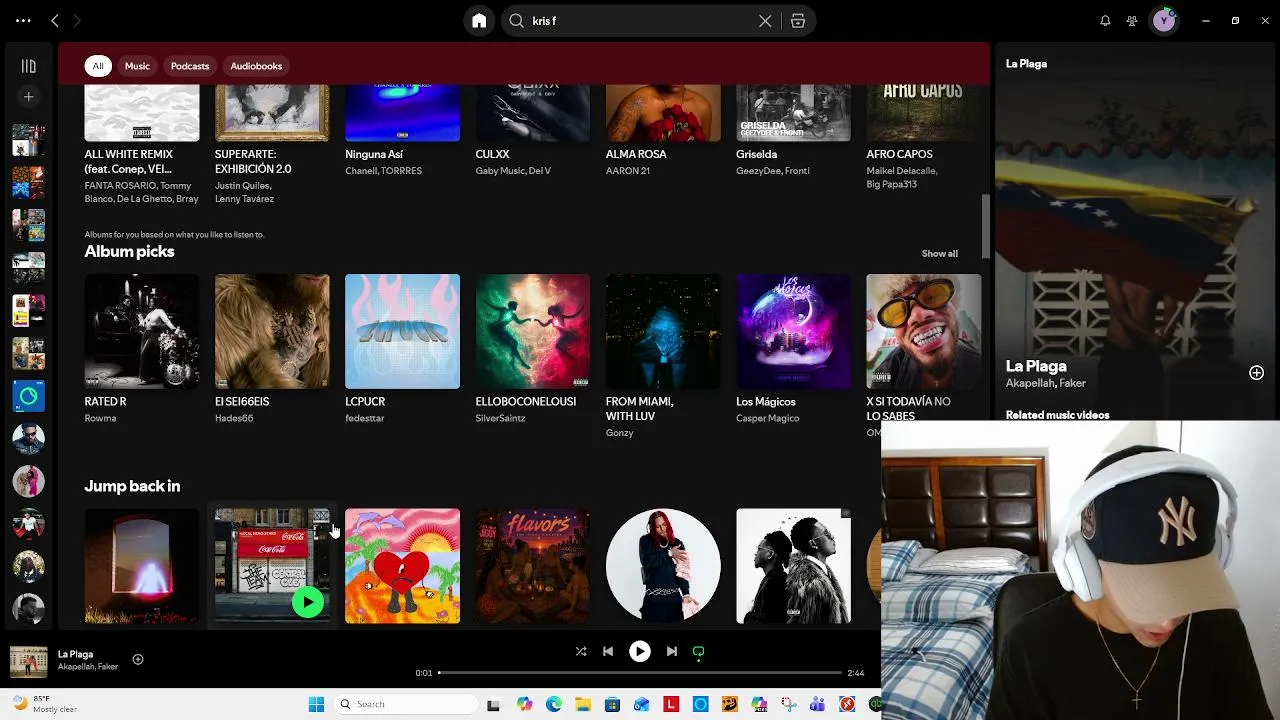The width and height of the screenshot is (1280, 720).
Task: Open Microsoft Edge from the taskbar
Action: 554,704
